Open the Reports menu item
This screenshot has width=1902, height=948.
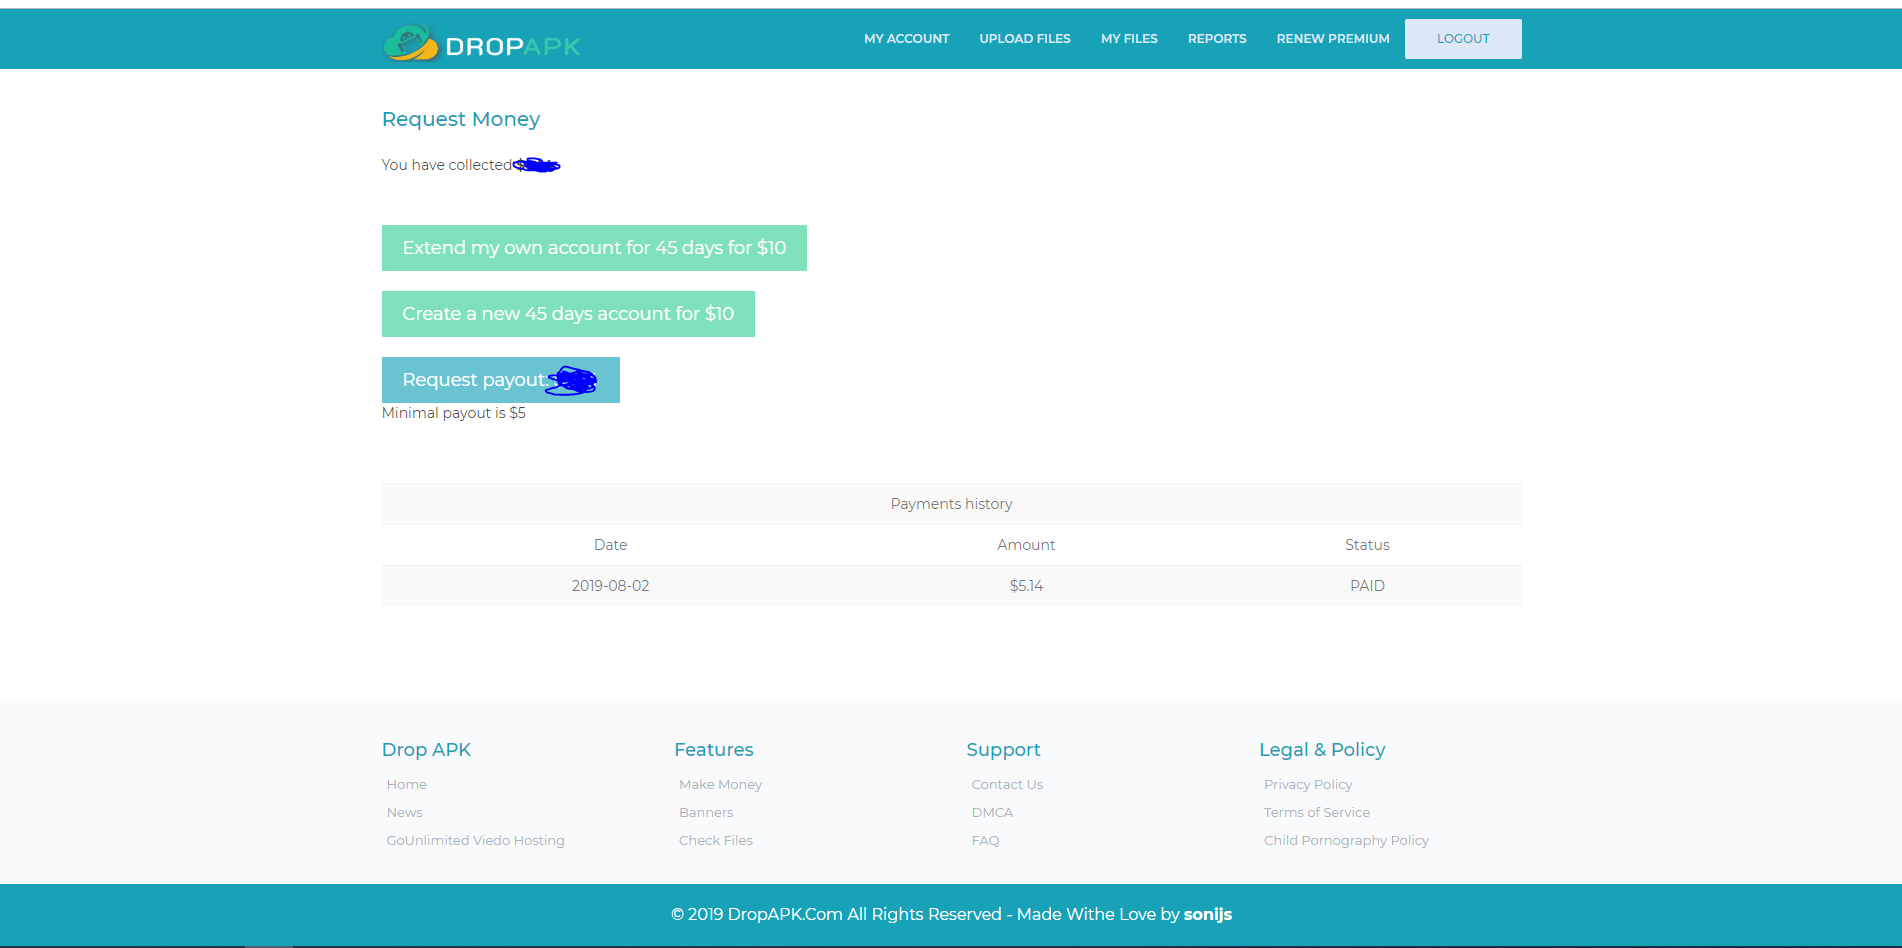pos(1216,39)
